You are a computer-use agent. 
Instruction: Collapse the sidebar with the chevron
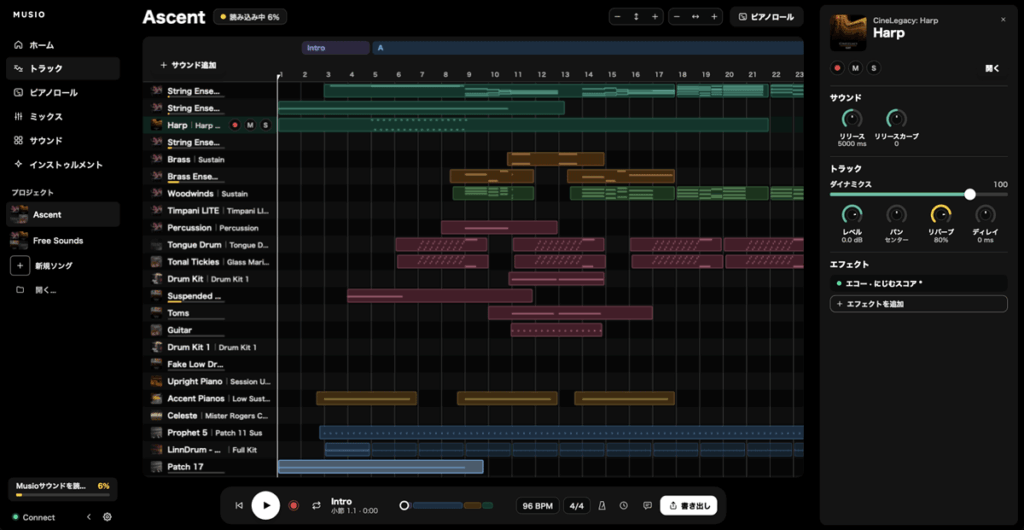pyautogui.click(x=89, y=517)
